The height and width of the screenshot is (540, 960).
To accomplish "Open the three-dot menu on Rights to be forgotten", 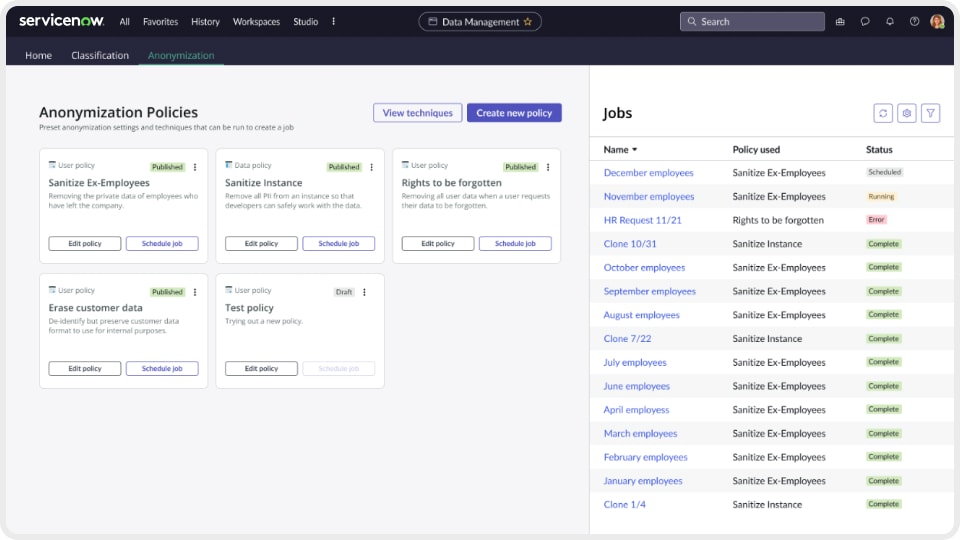I will point(548,168).
